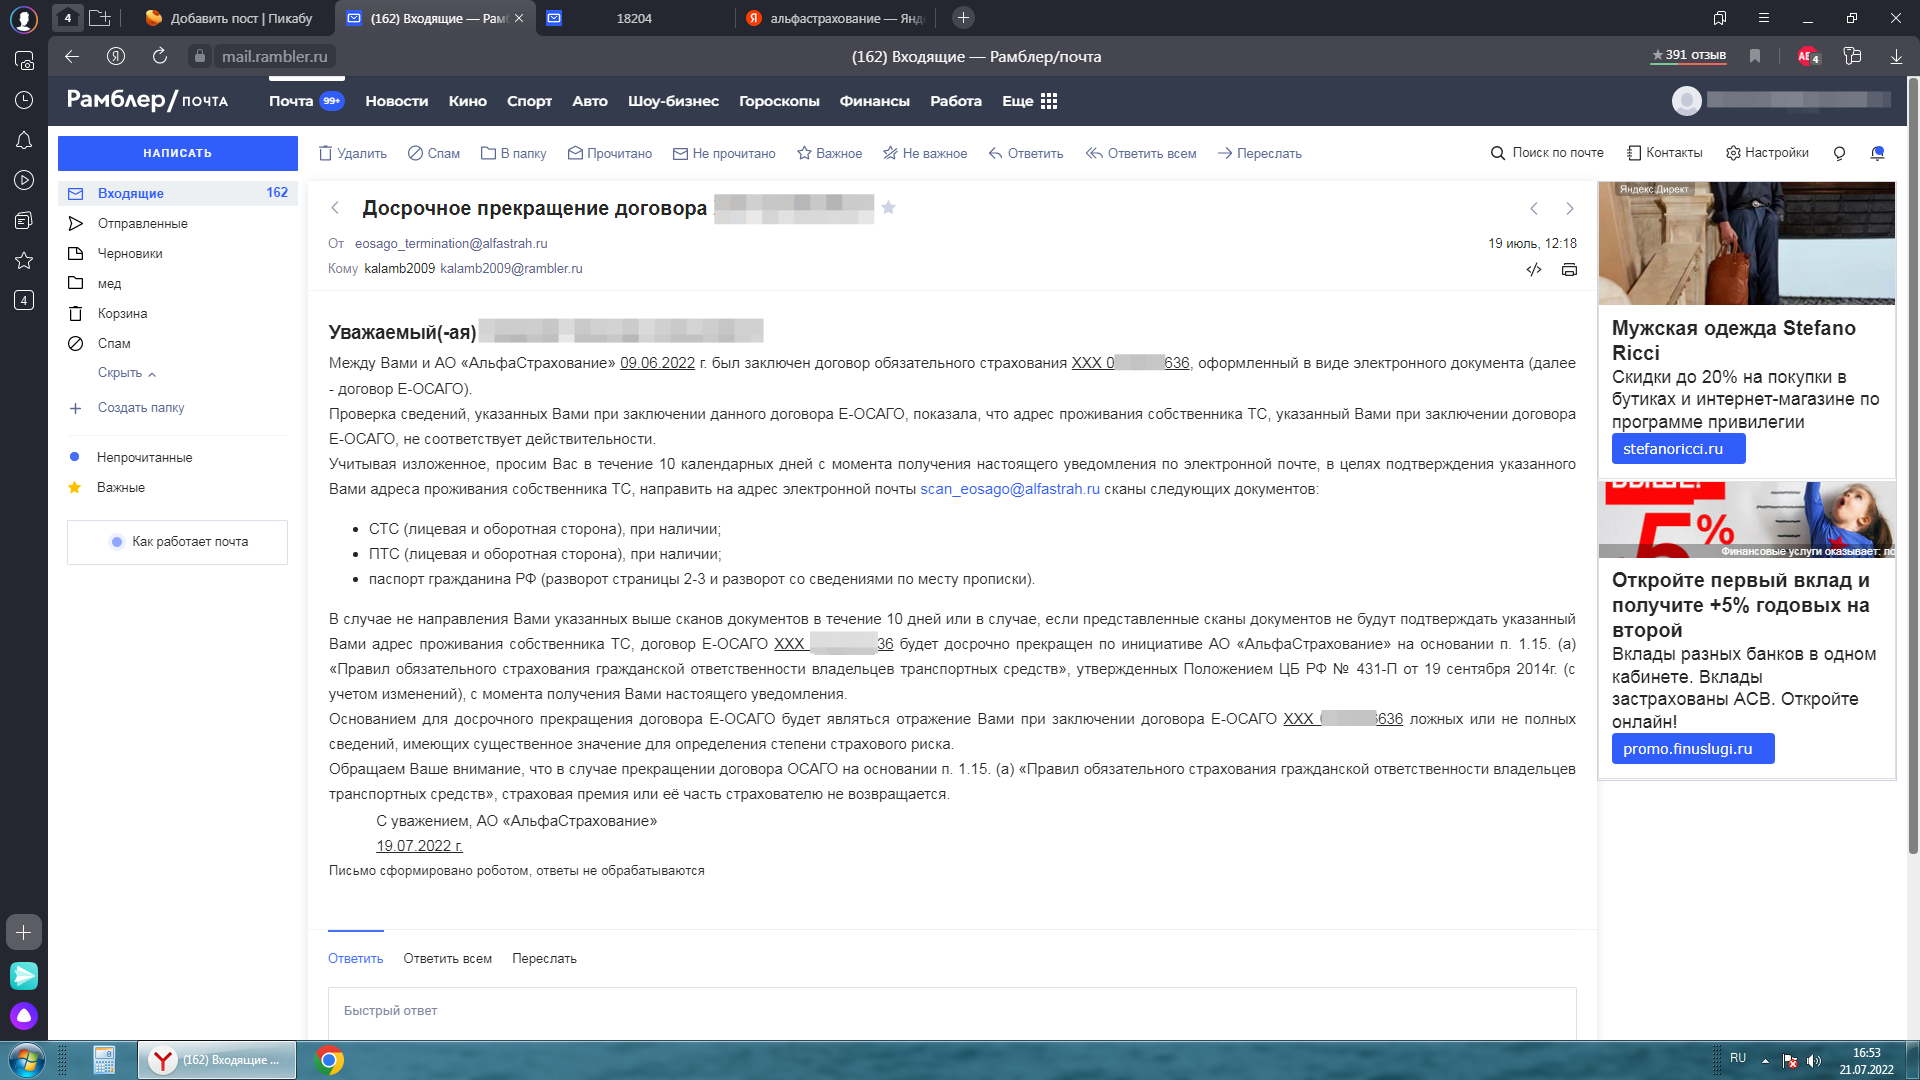Open Google Chrome from taskbar
This screenshot has width=1920, height=1080.
(x=329, y=1060)
